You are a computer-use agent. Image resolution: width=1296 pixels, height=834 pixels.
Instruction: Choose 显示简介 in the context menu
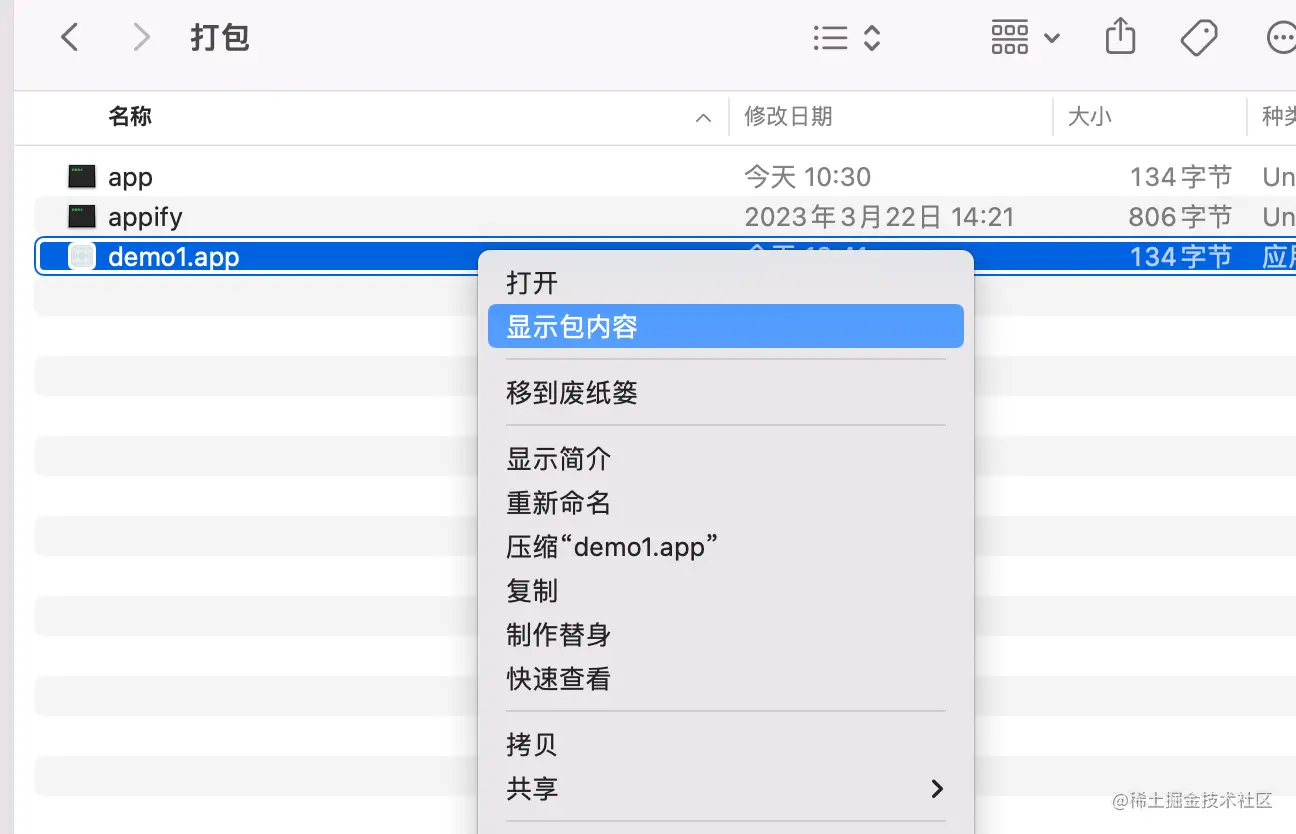(726, 458)
